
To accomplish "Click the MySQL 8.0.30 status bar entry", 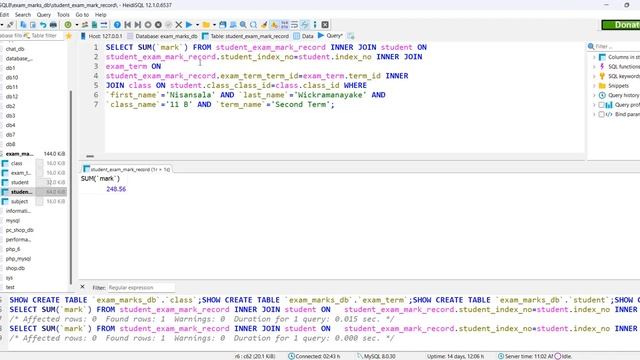I will 376,356.
